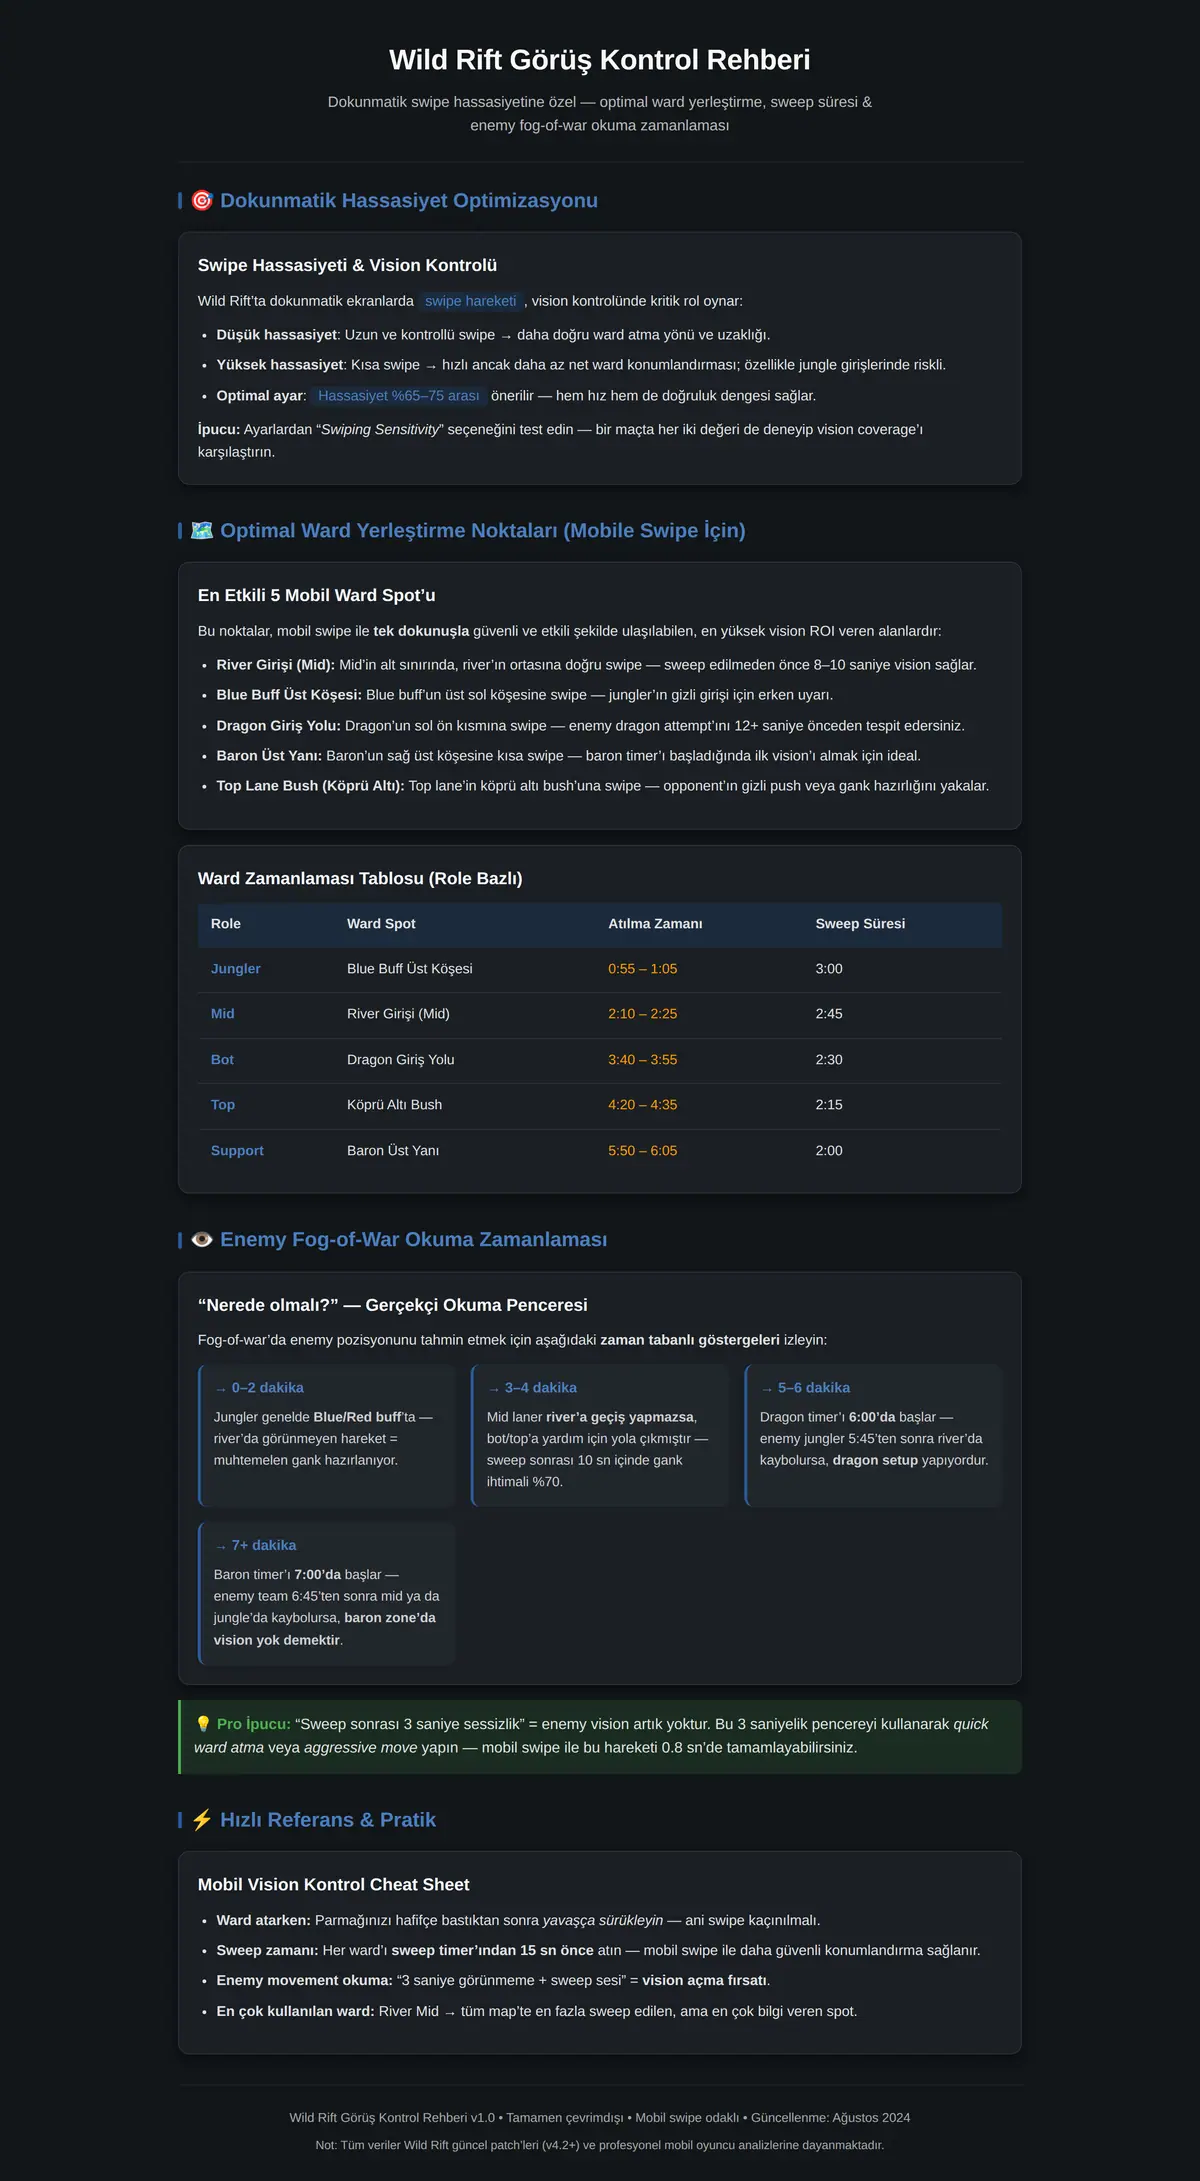The height and width of the screenshot is (2181, 1200).
Task: Click the 'Ward atarken:' bullet label
Action: click(x=264, y=1920)
